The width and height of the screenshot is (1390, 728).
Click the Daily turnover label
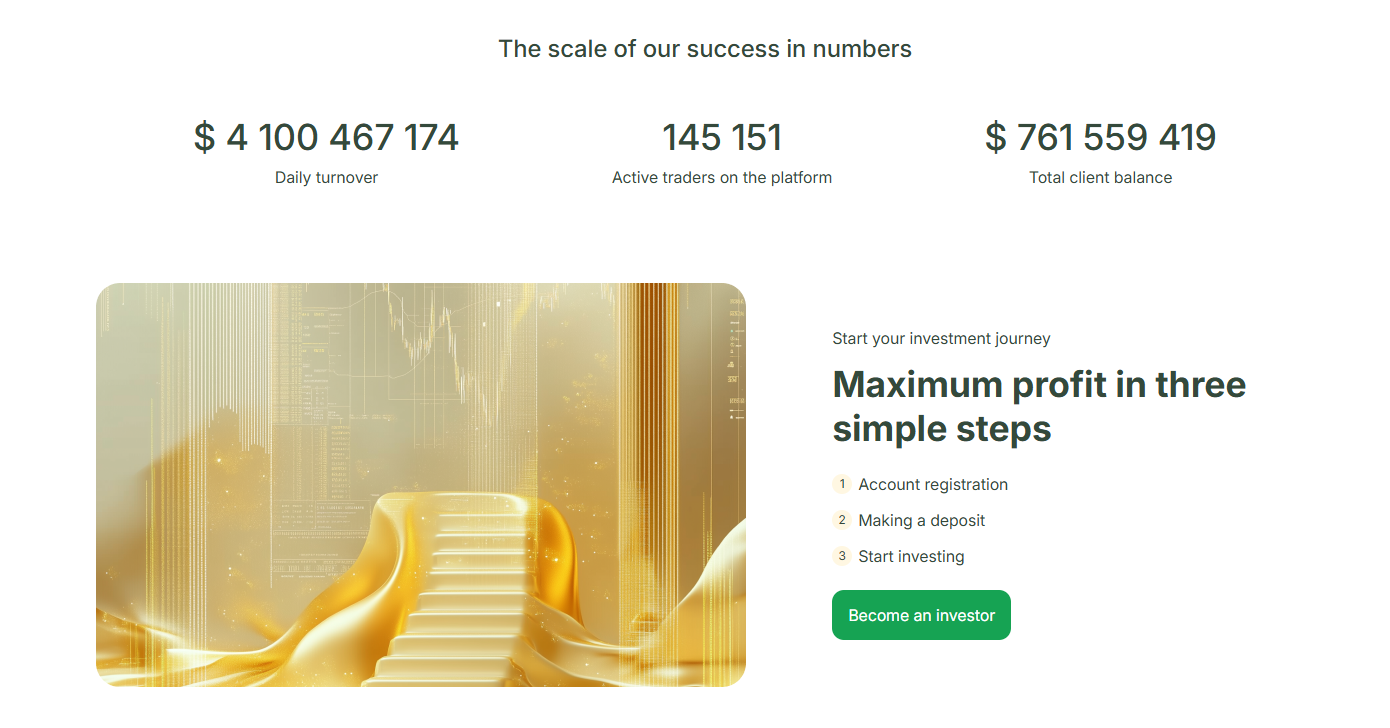tap(326, 178)
